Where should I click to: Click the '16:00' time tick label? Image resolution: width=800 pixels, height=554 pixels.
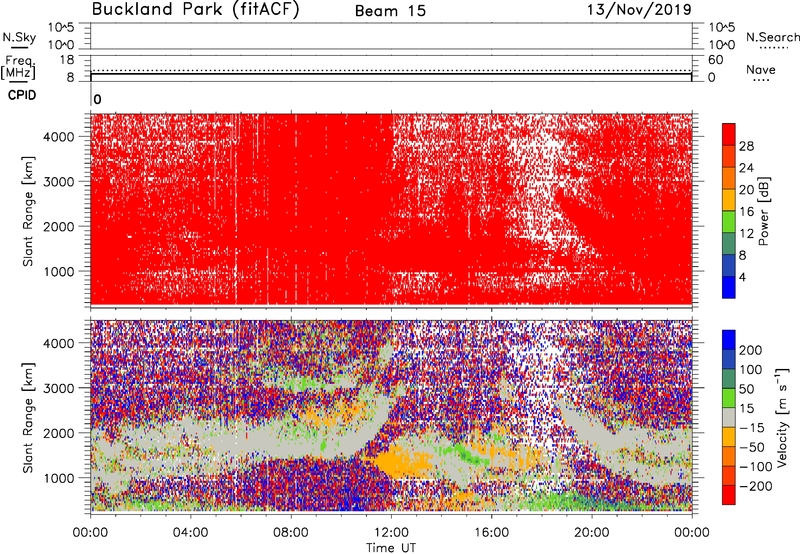(x=491, y=533)
